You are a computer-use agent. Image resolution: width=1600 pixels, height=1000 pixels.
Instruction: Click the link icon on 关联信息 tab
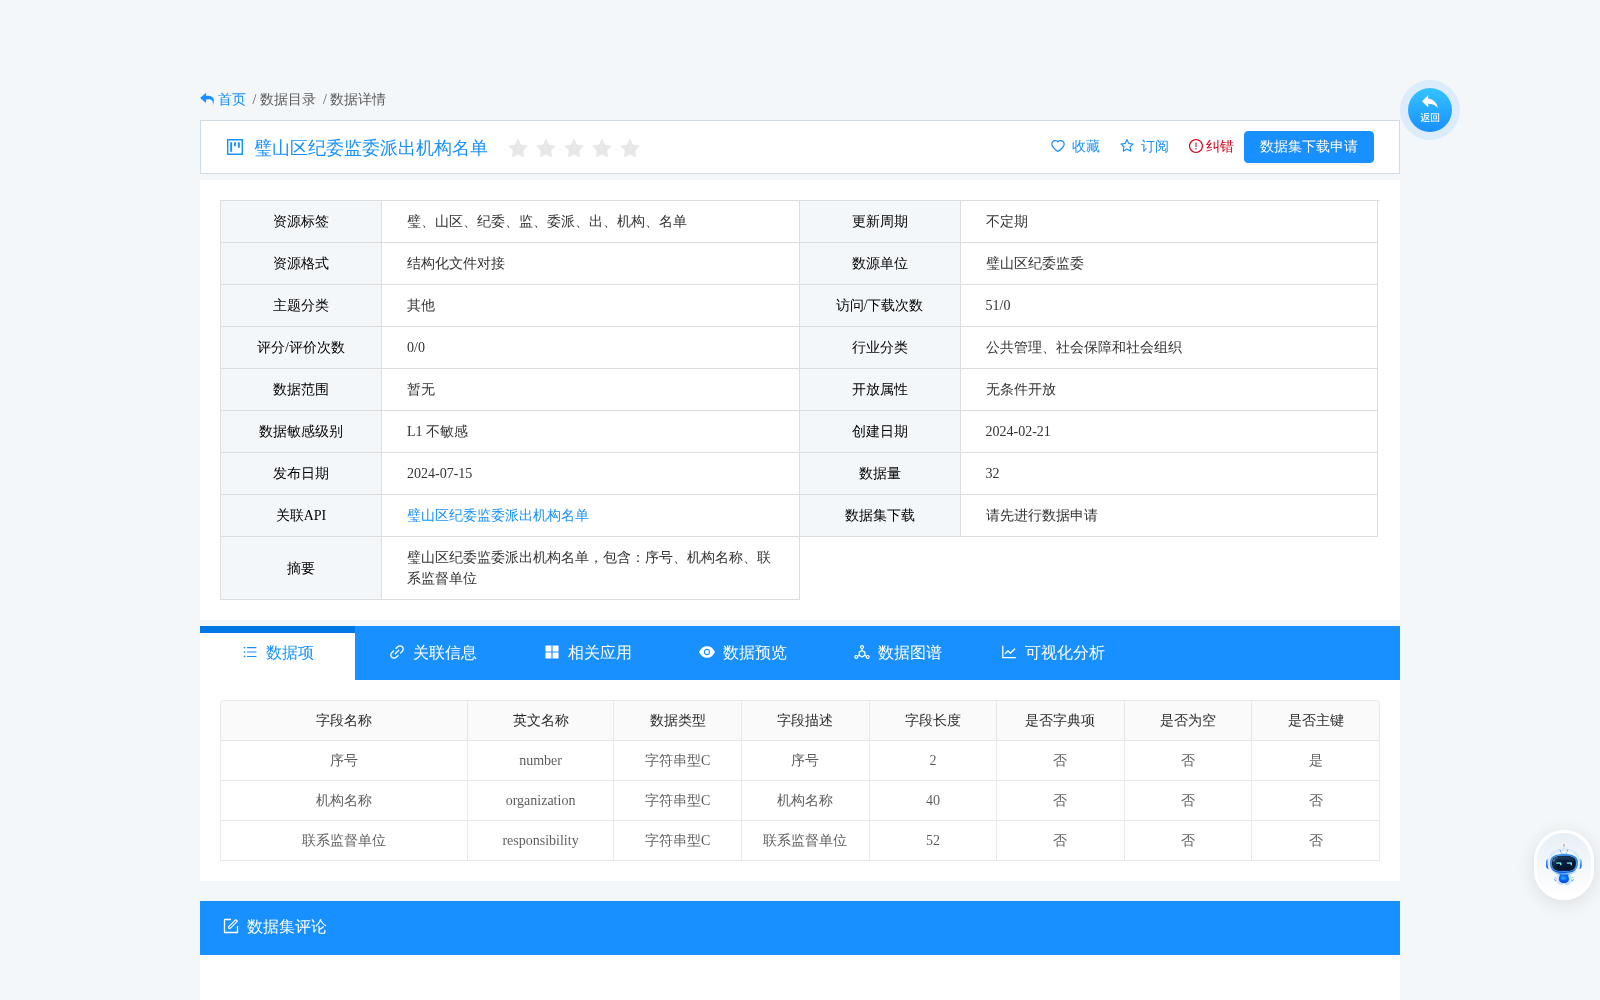[x=397, y=652]
